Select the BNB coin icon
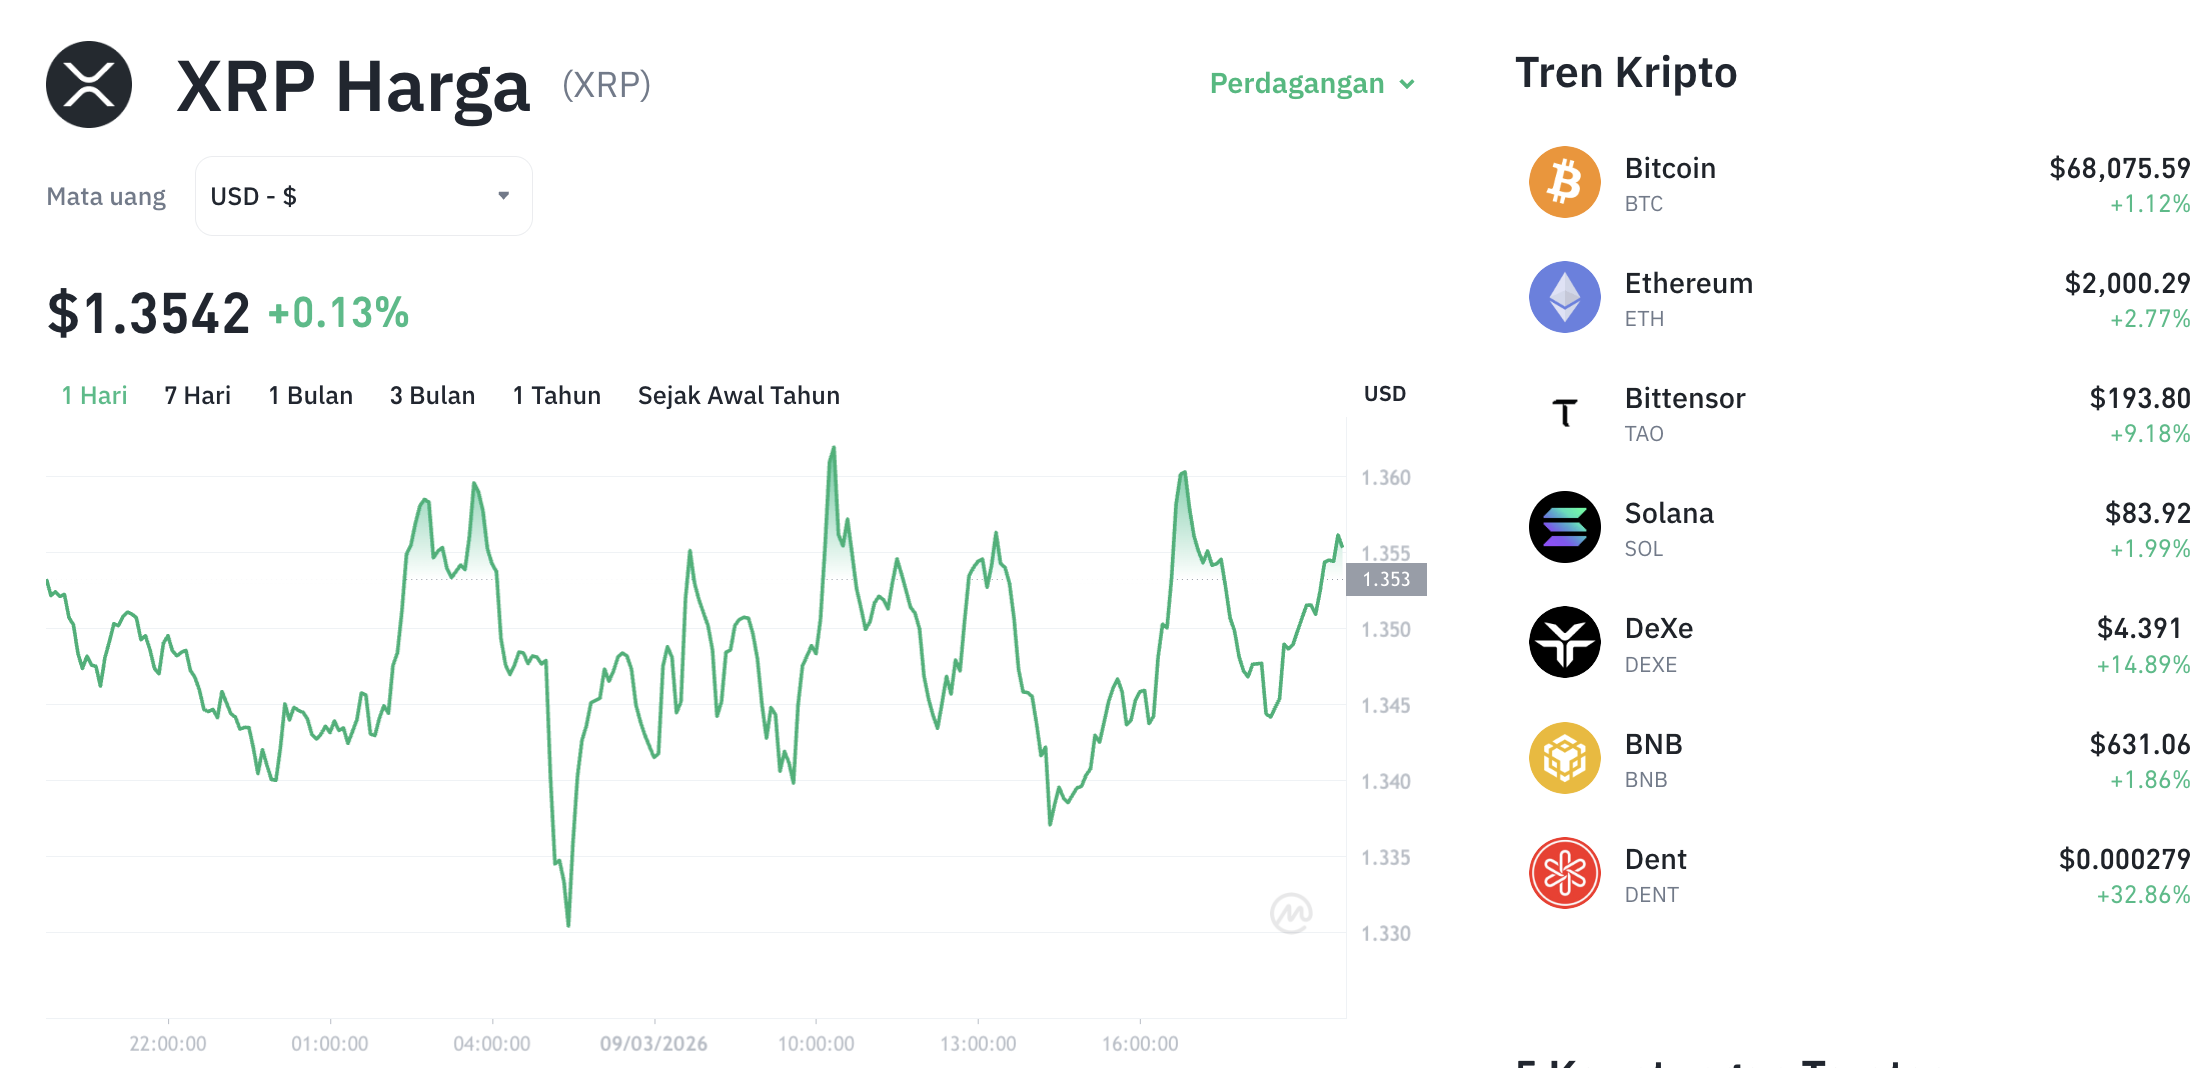Screen dimensions: 2210x1068 1565,758
